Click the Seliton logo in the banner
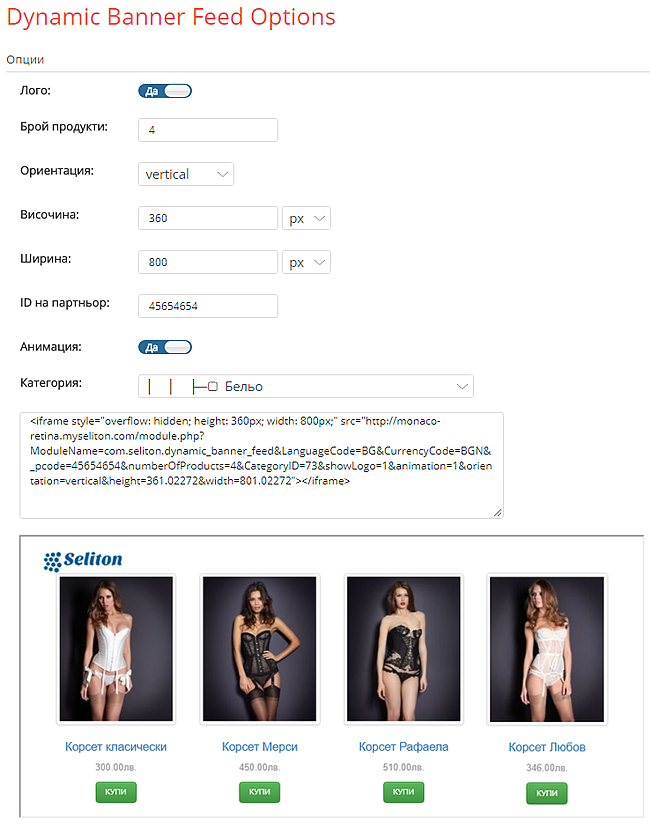 pos(83,561)
